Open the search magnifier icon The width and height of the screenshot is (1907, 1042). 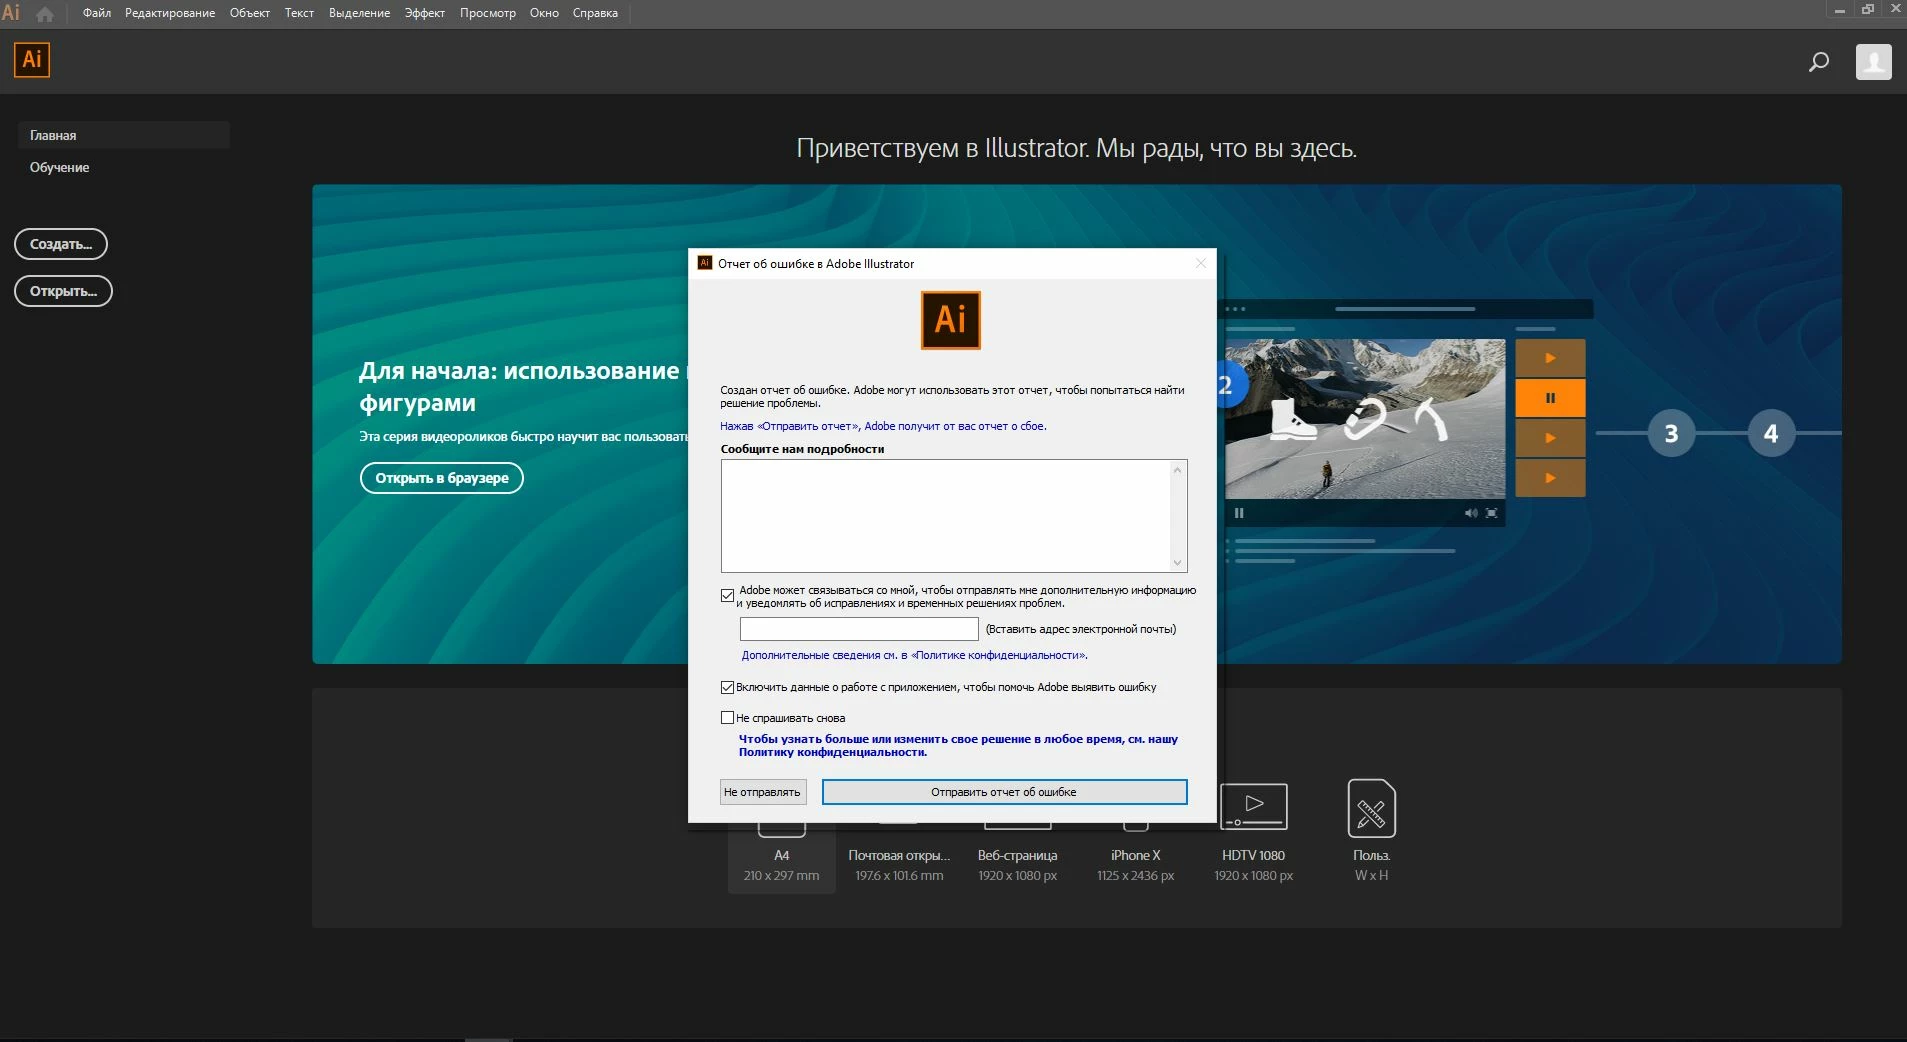coord(1819,62)
